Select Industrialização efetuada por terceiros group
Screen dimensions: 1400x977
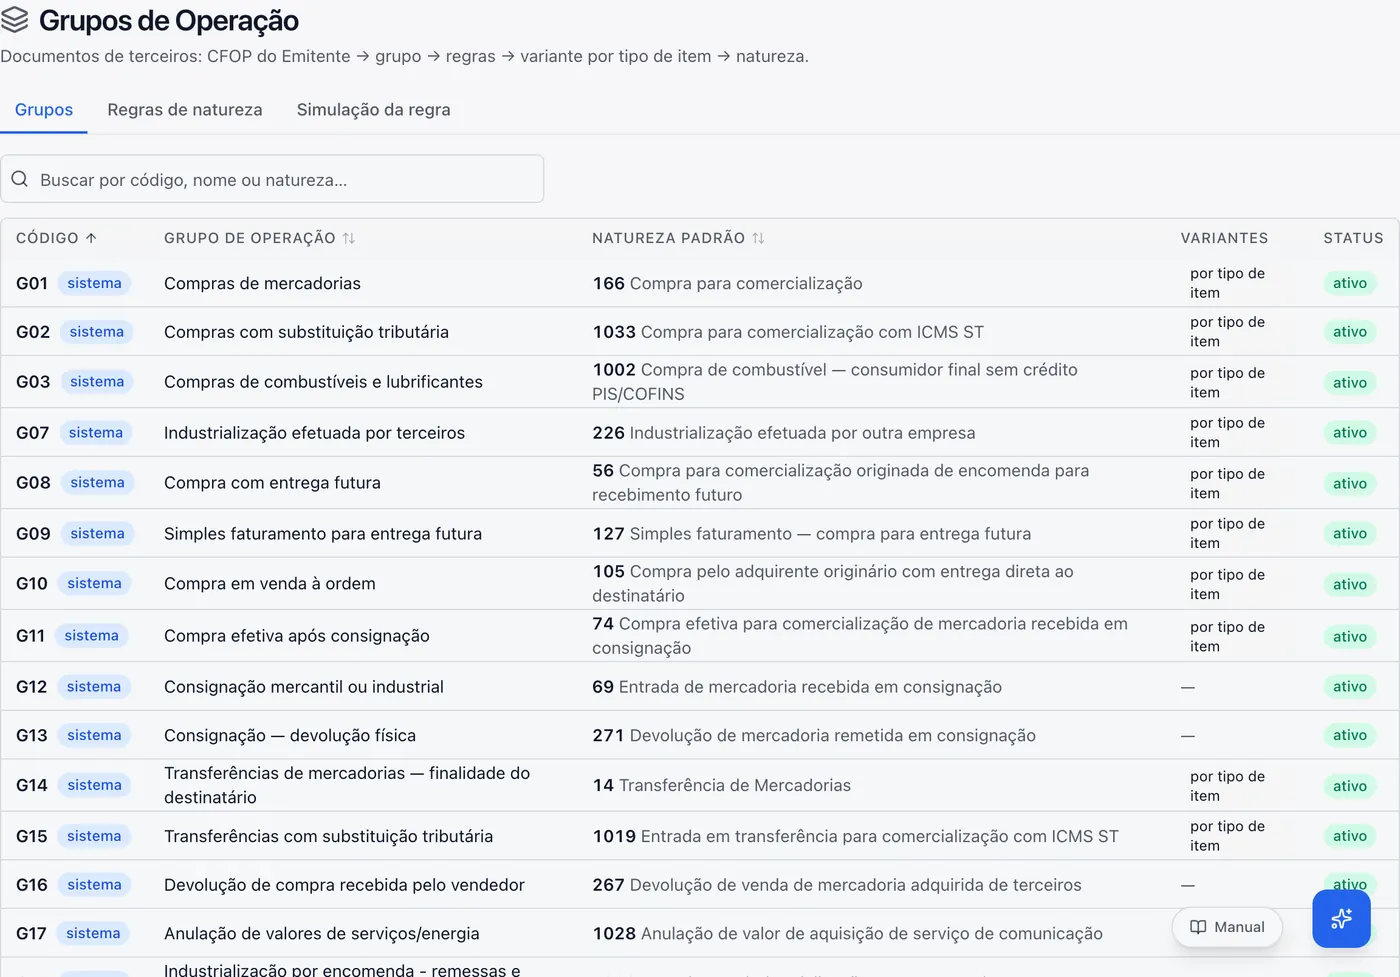click(x=314, y=433)
